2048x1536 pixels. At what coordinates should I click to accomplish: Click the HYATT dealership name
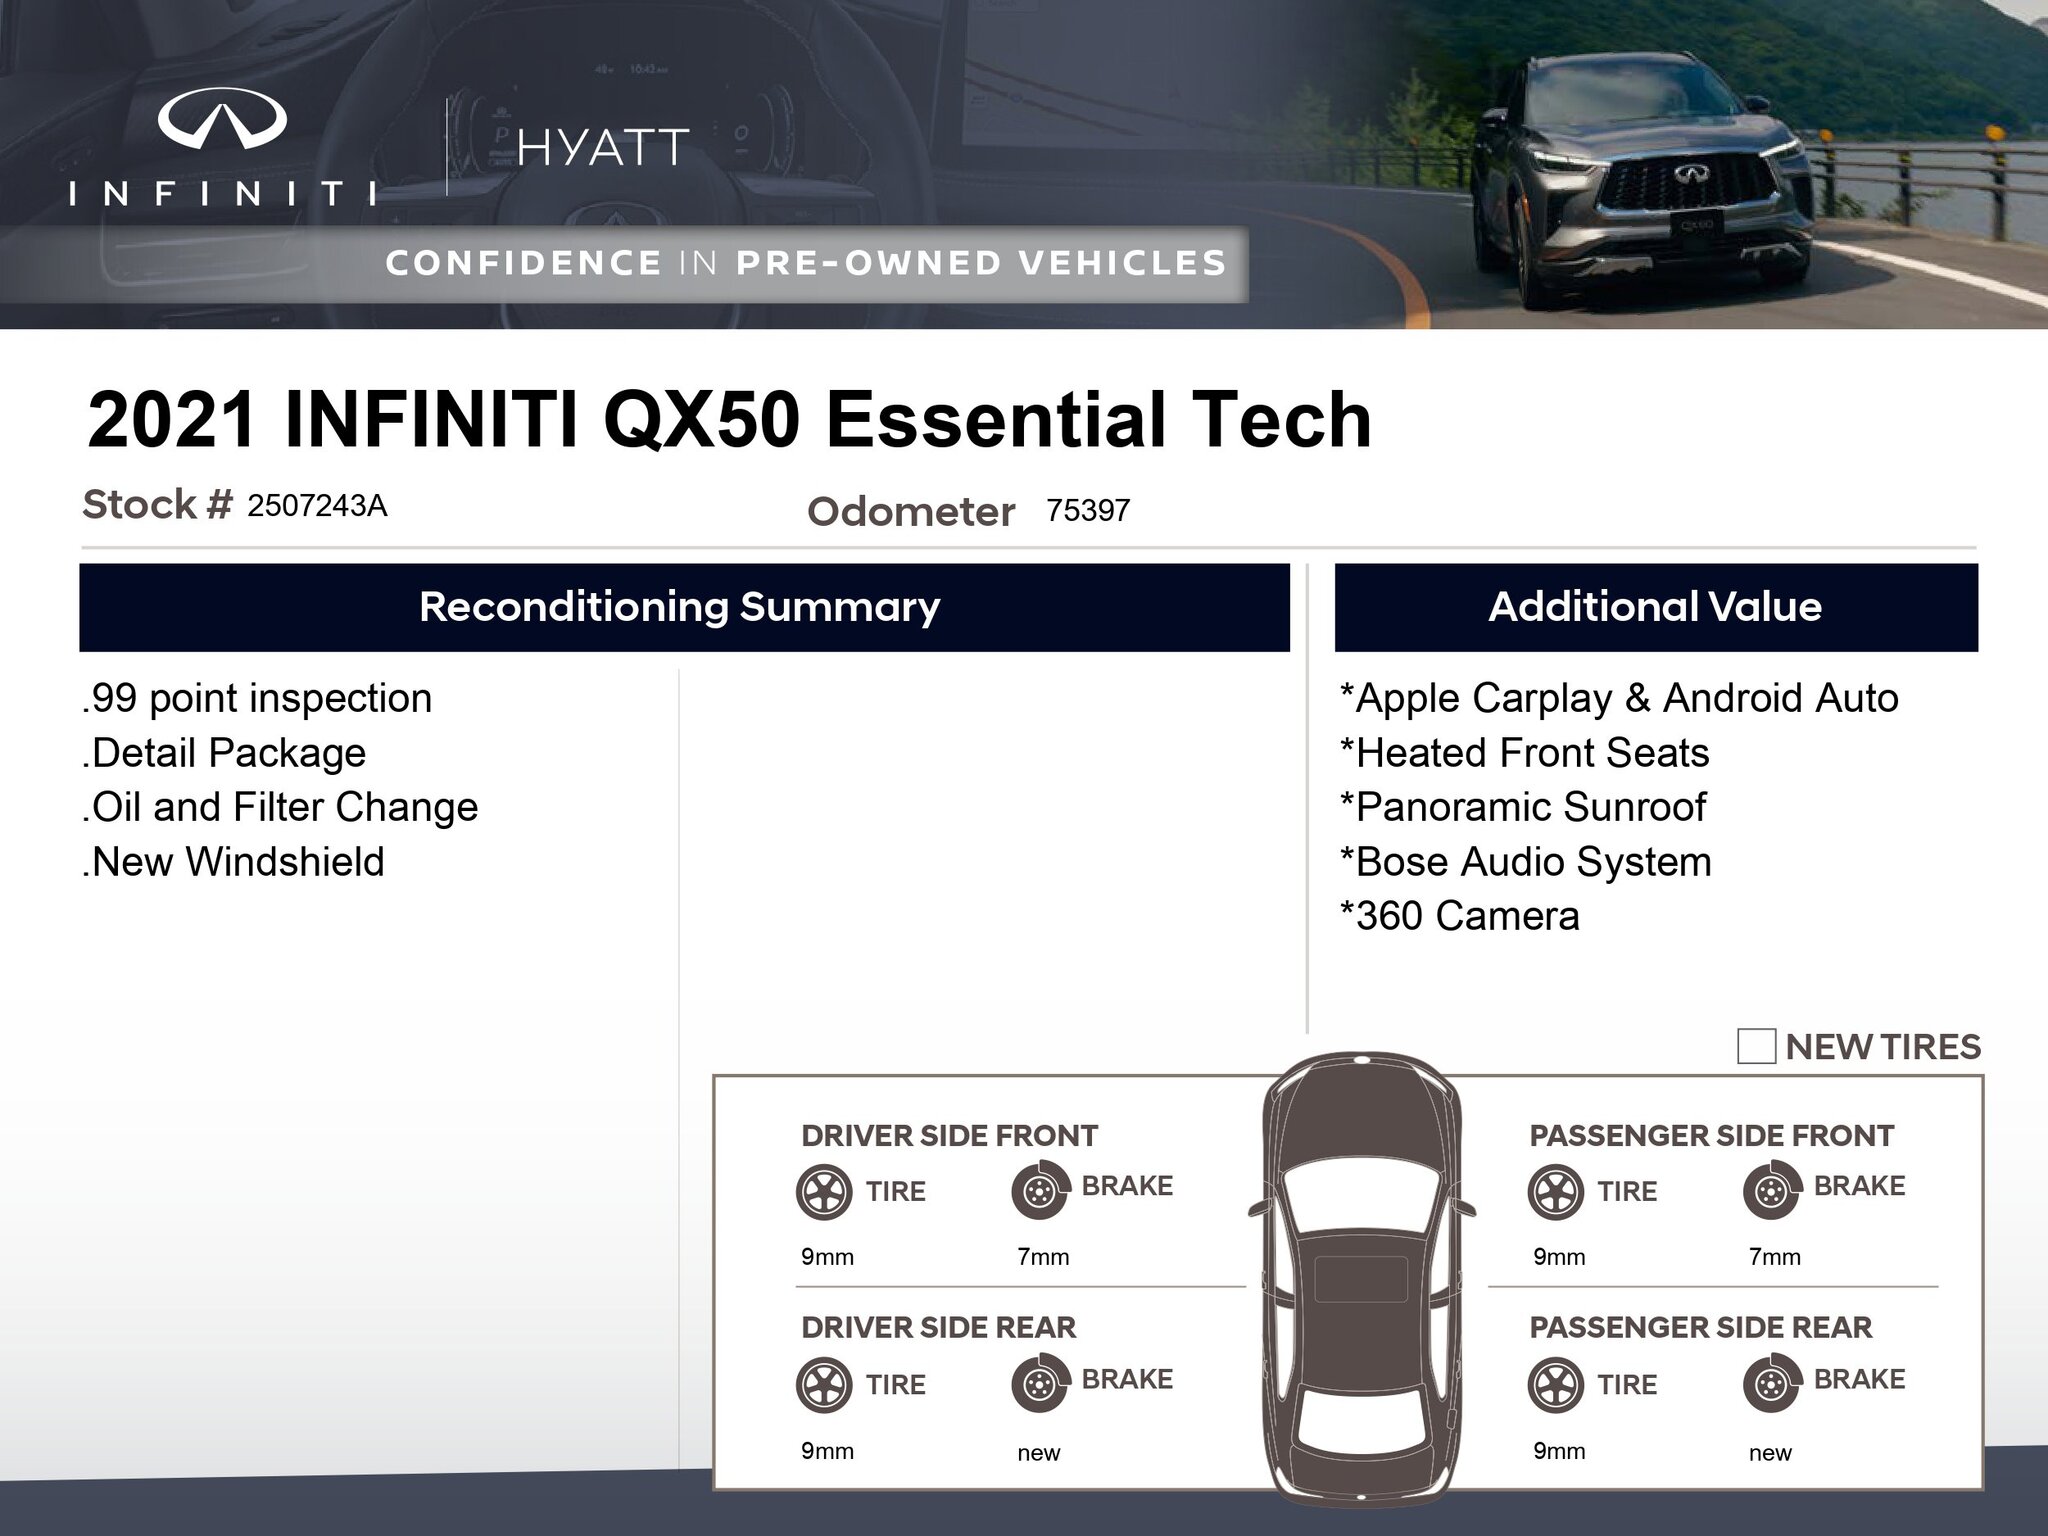coord(603,148)
